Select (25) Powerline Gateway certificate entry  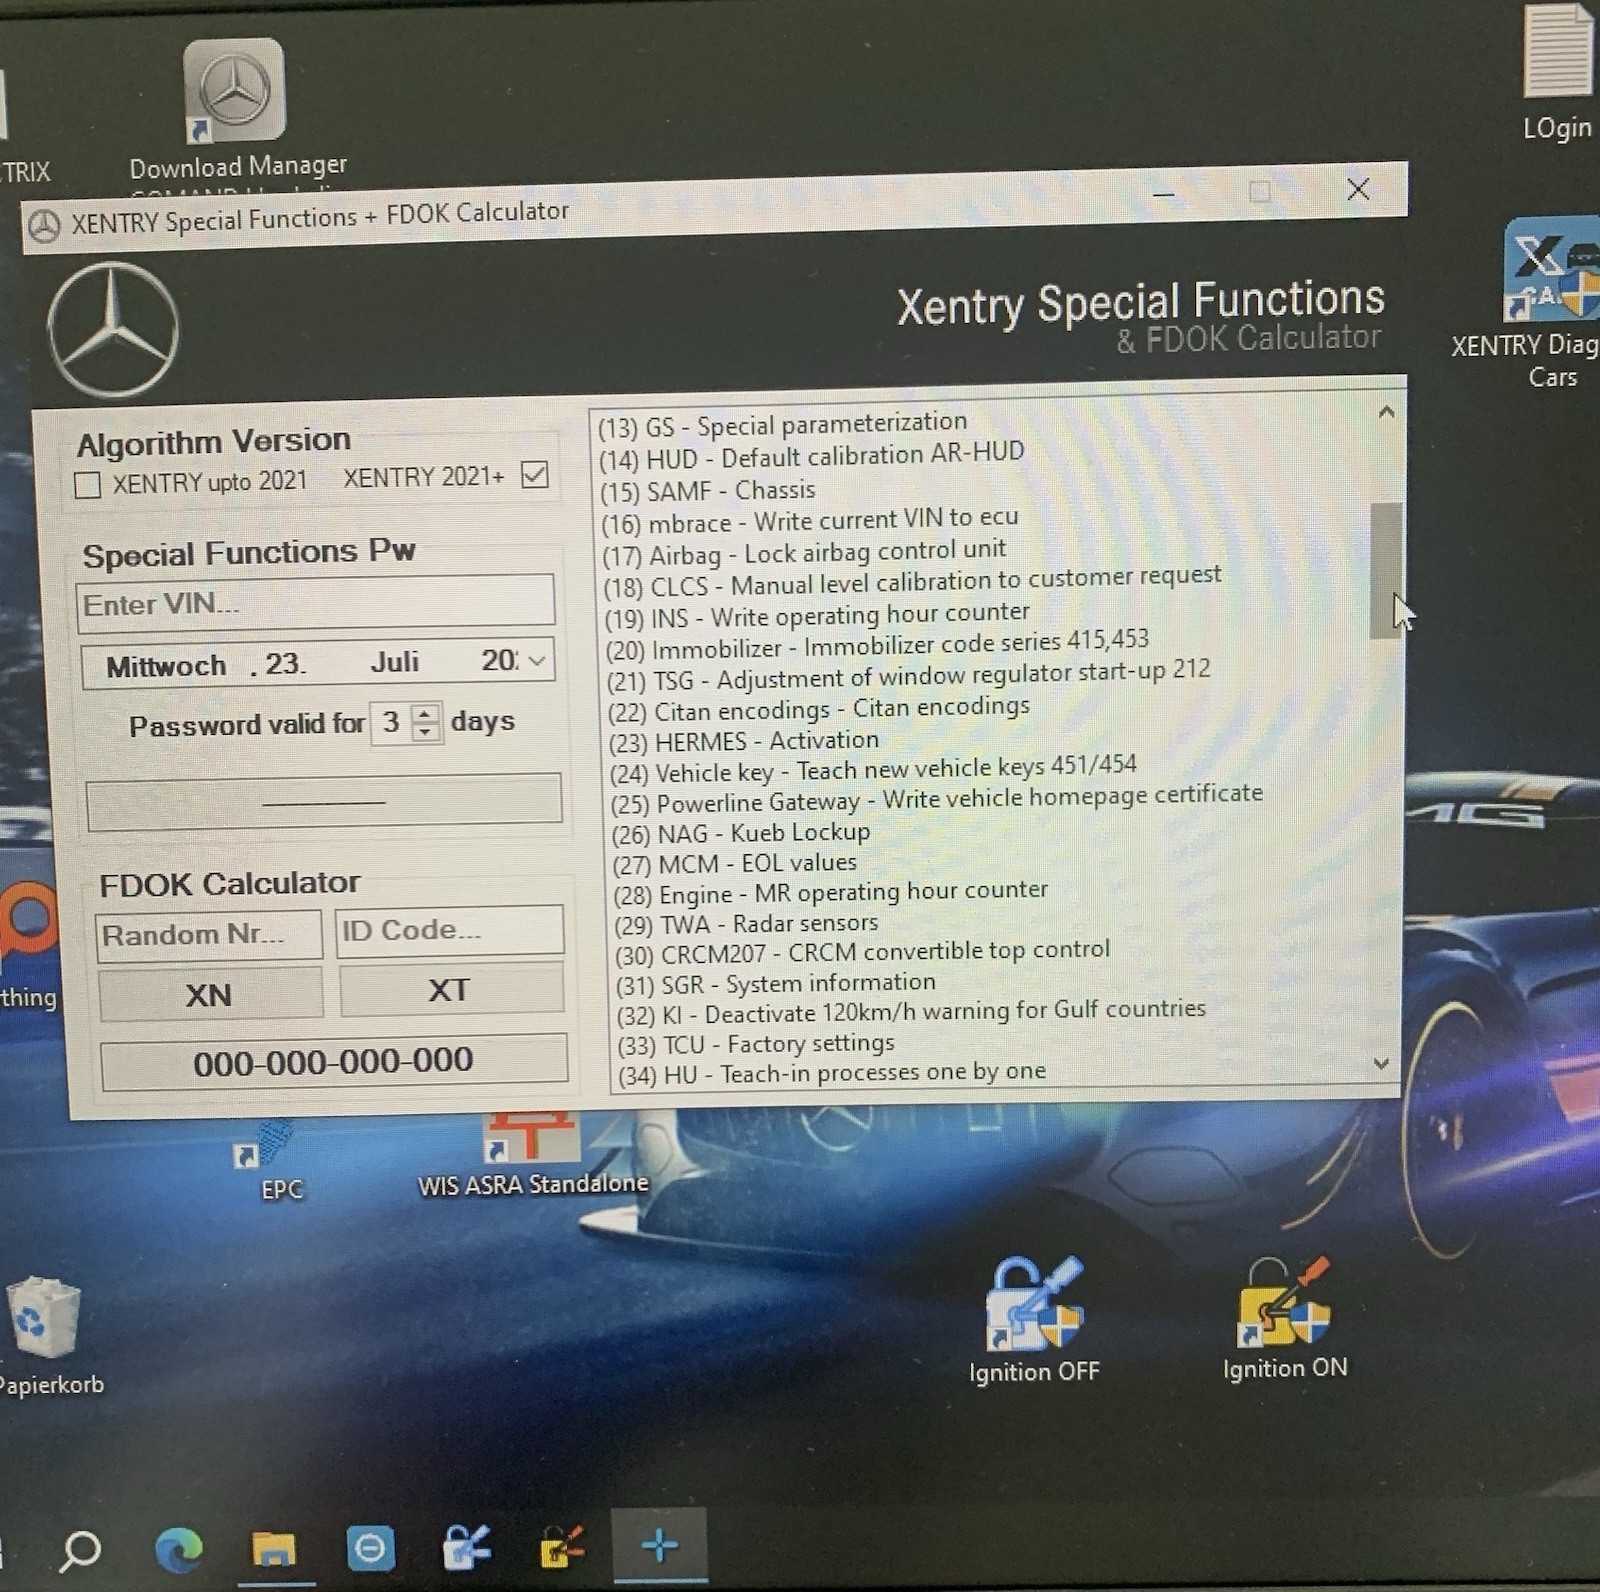(x=937, y=799)
